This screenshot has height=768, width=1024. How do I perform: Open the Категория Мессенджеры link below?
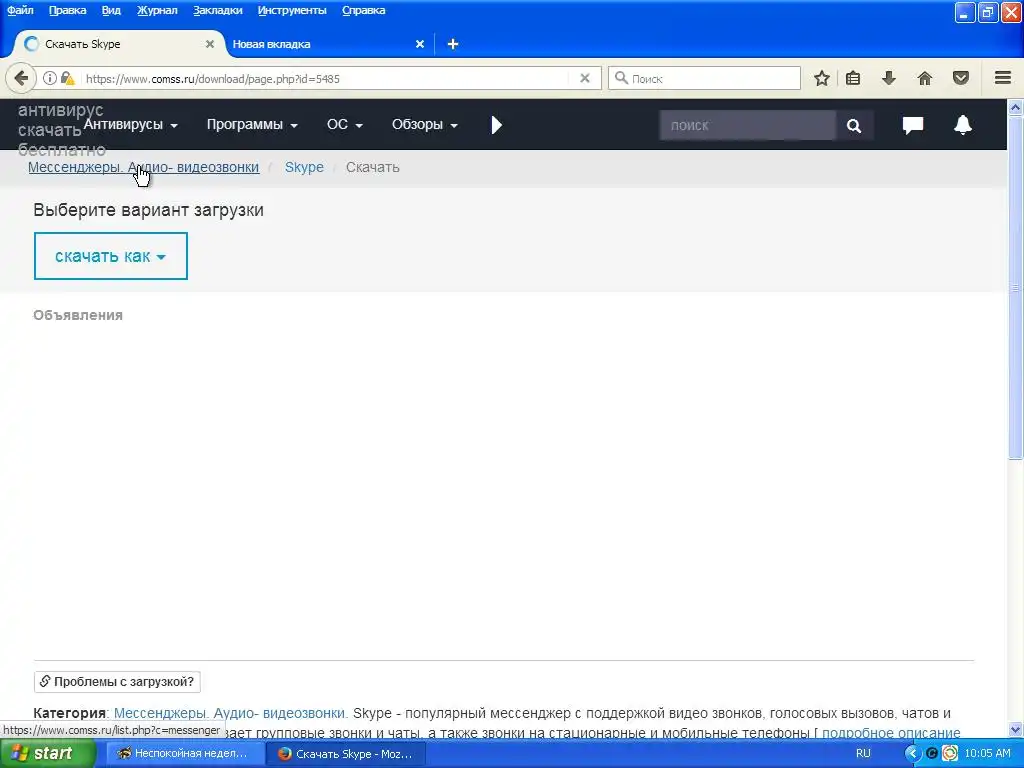pyautogui.click(x=231, y=713)
